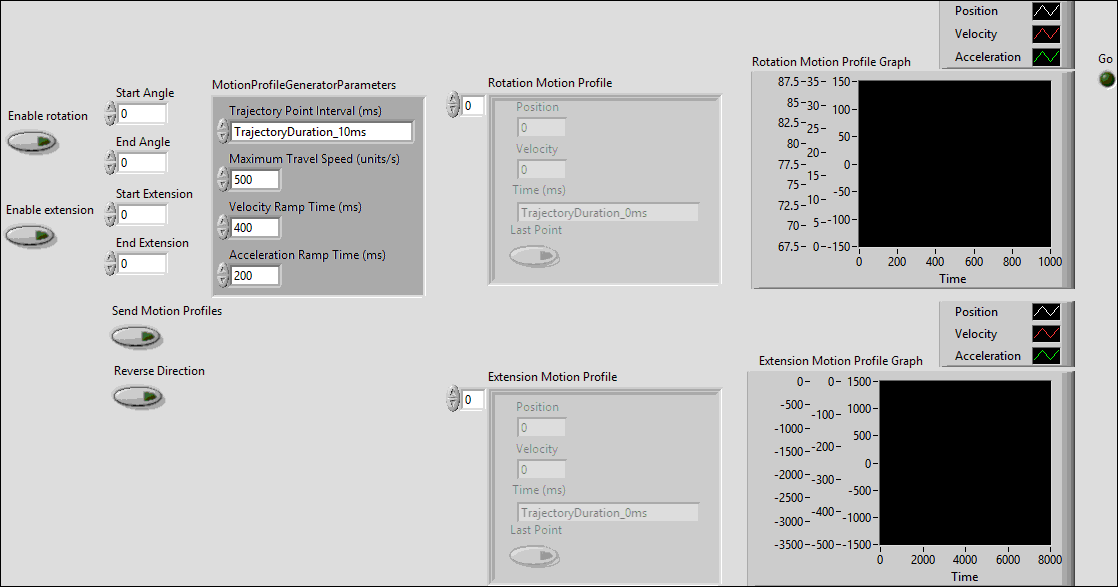Toggle the Enable rotation switch
Screen dimensions: 1118x587
pos(32,141)
